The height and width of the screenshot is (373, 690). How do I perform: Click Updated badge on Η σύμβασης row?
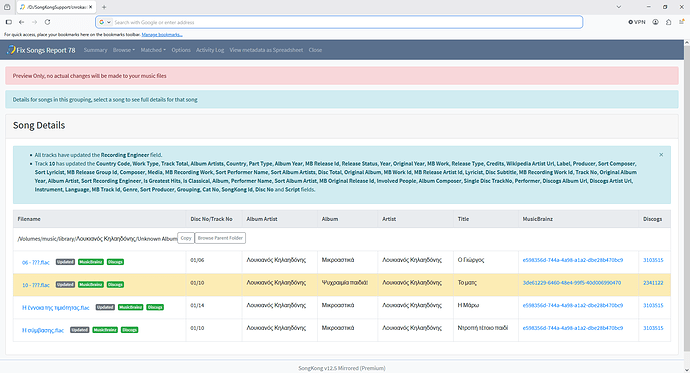[x=80, y=330]
